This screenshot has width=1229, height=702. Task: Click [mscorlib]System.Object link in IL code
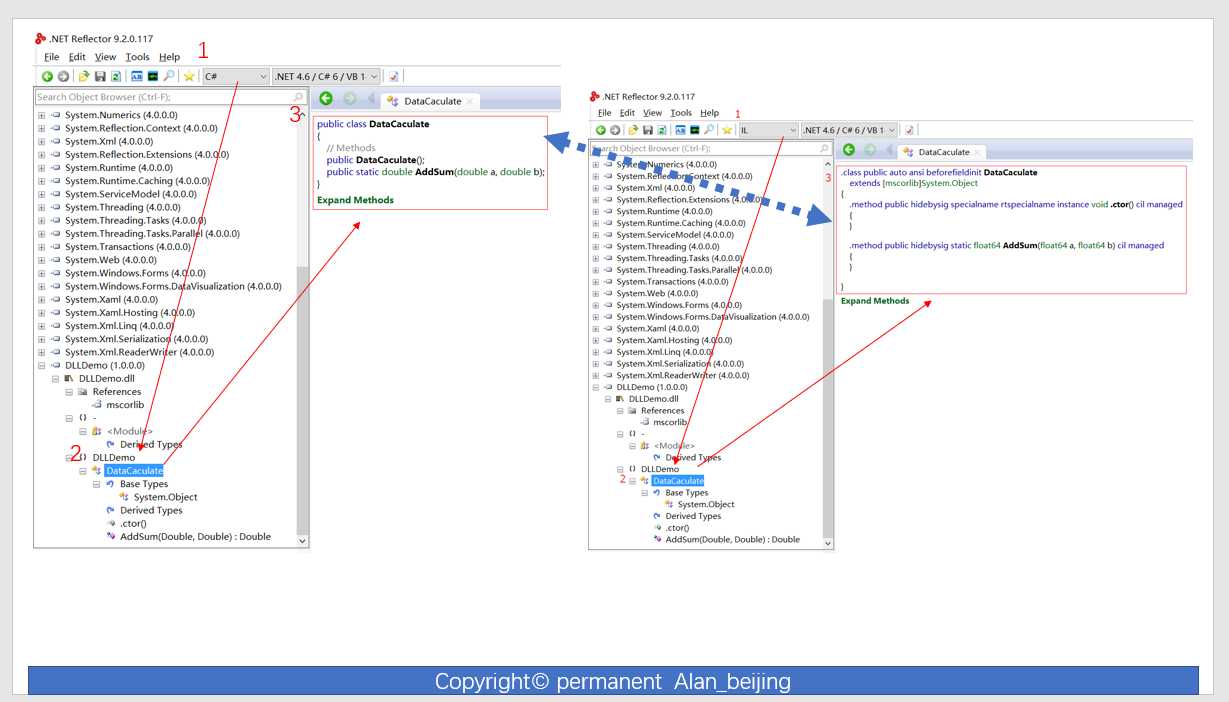[x=930, y=183]
